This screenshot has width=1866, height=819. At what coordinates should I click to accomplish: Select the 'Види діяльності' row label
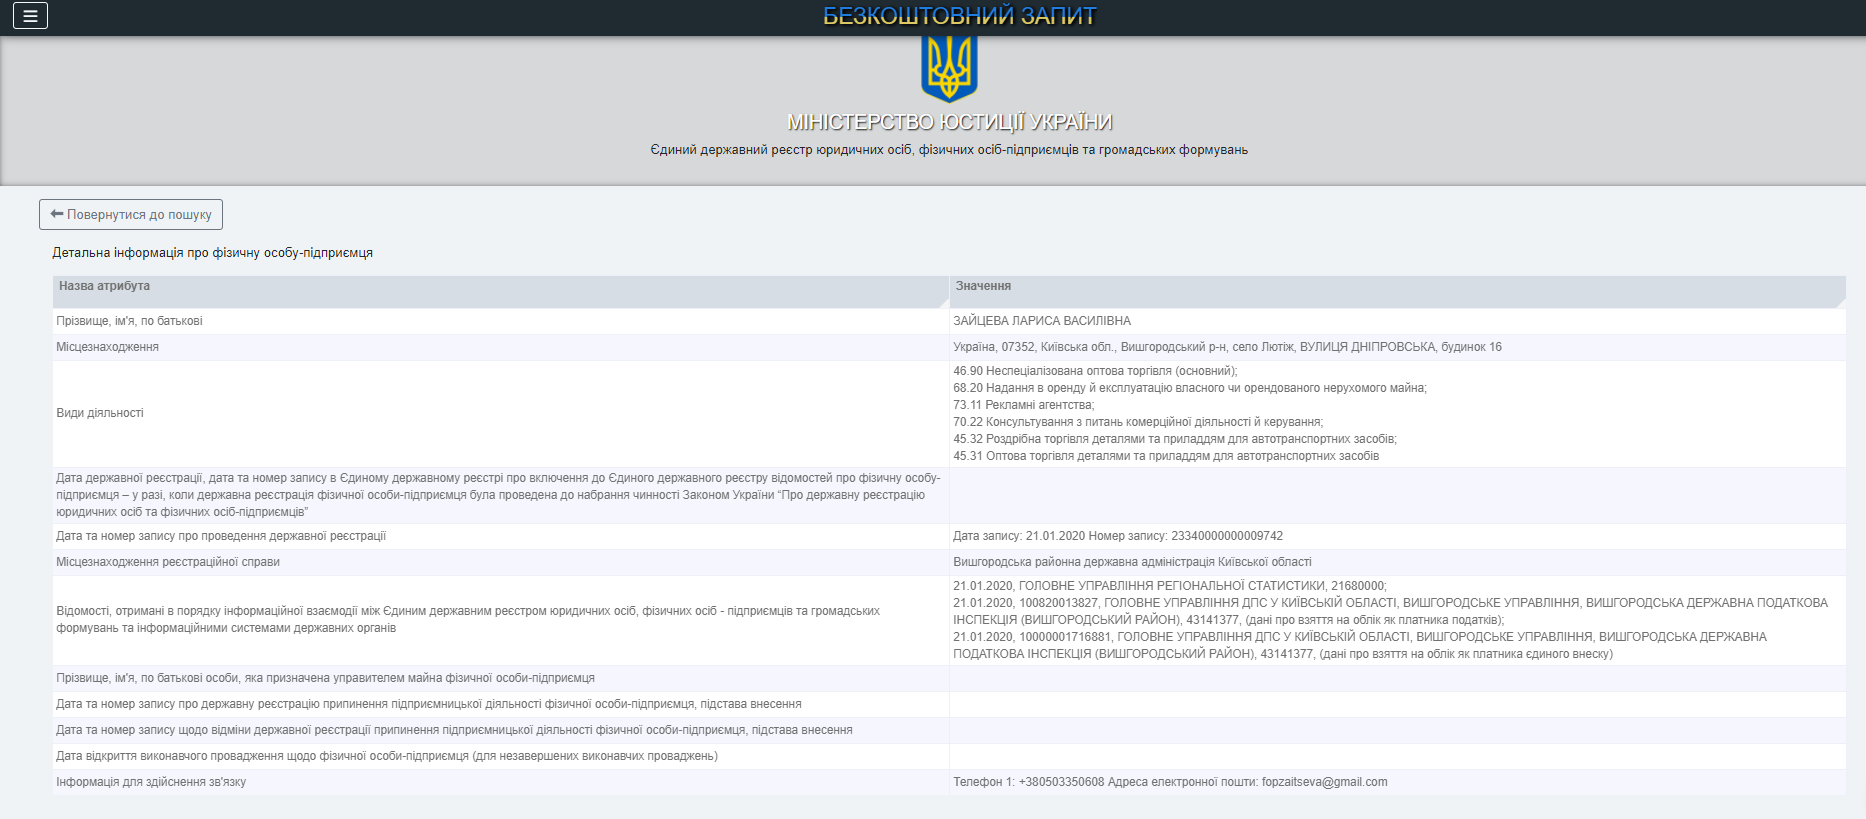click(100, 413)
